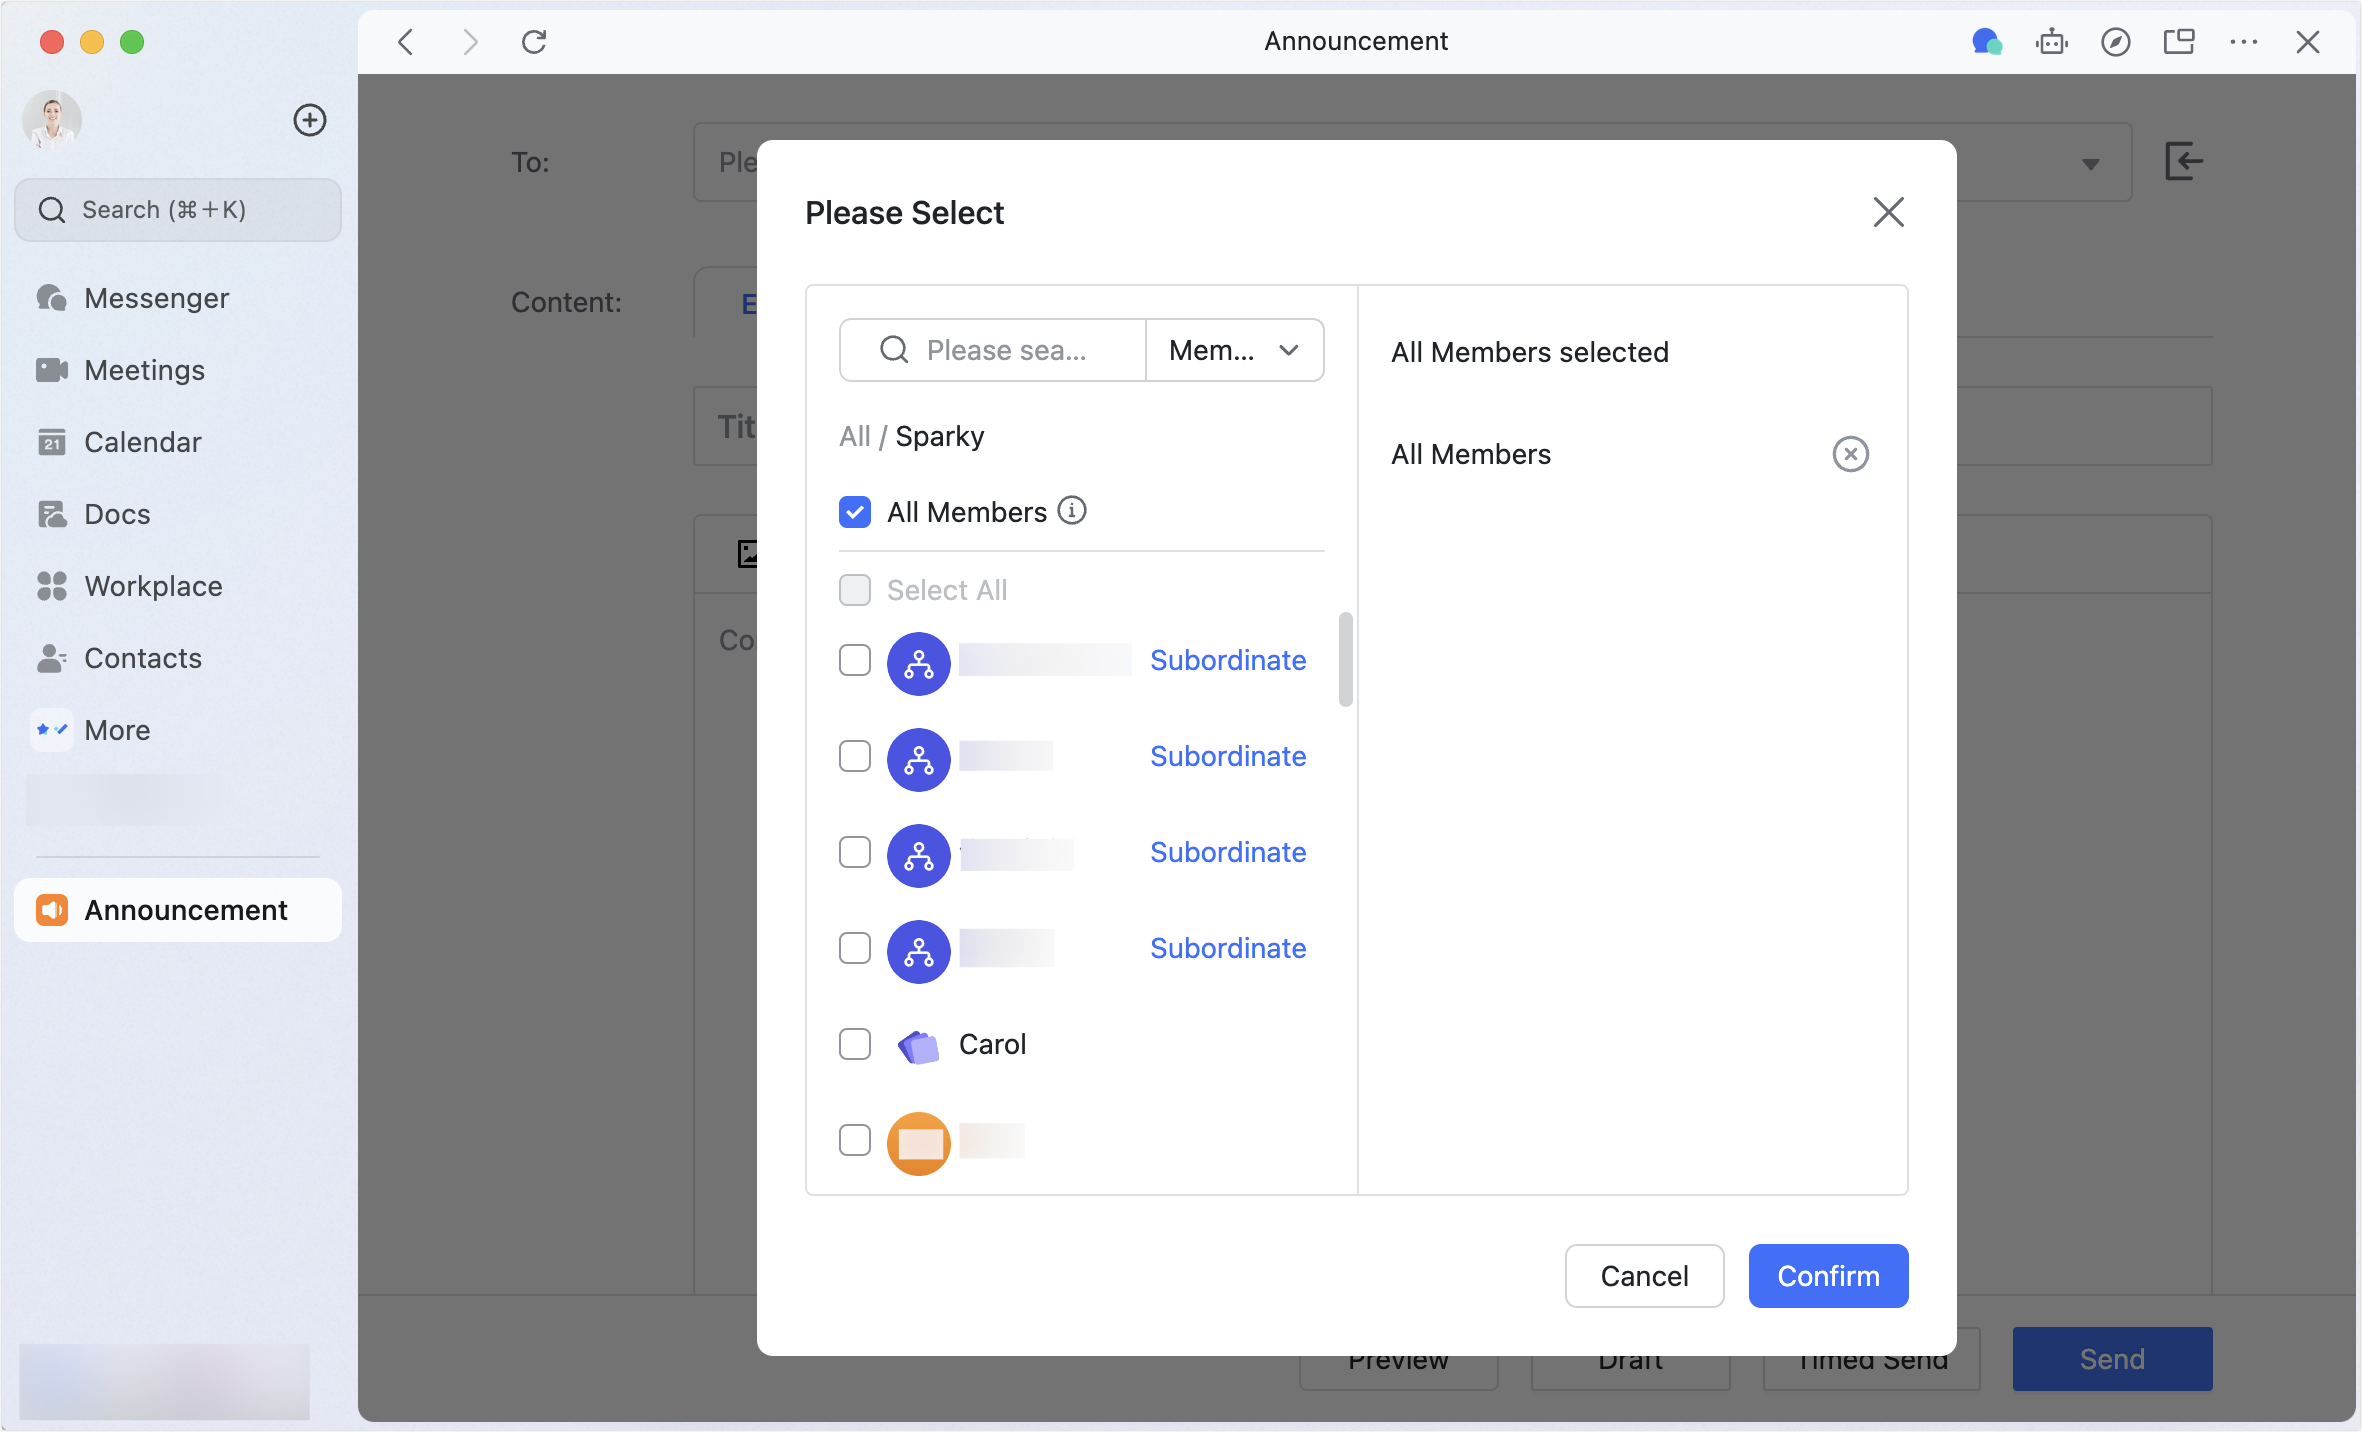This screenshot has width=2362, height=1432.
Task: Click the Cancel button
Action: tap(1644, 1276)
